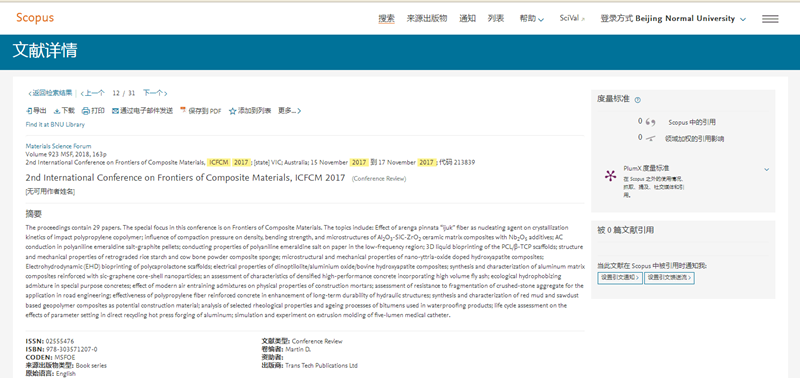This screenshot has height=378, width=800.
Task: Click the send by email envelope icon
Action: tap(115, 111)
